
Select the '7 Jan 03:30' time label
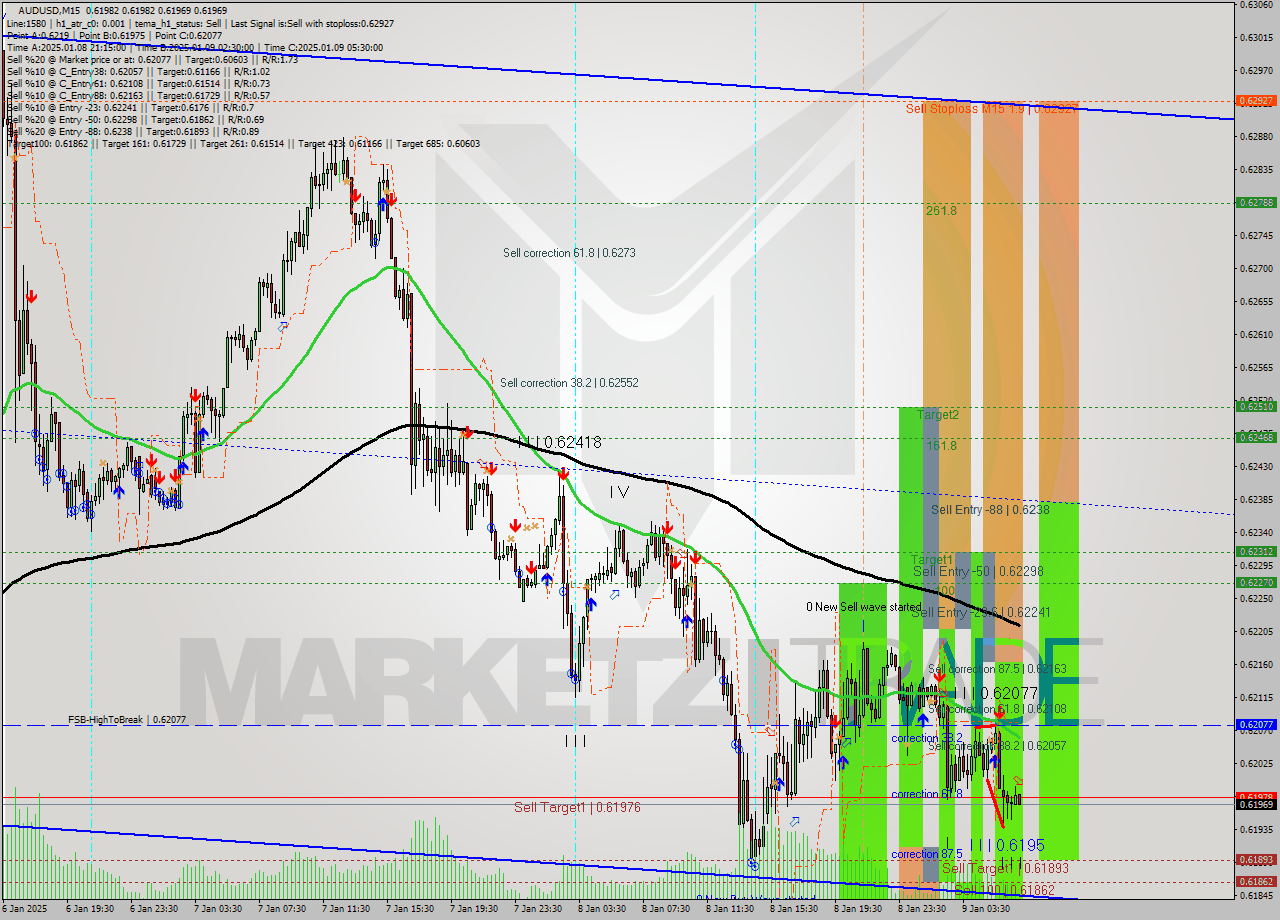pyautogui.click(x=216, y=910)
